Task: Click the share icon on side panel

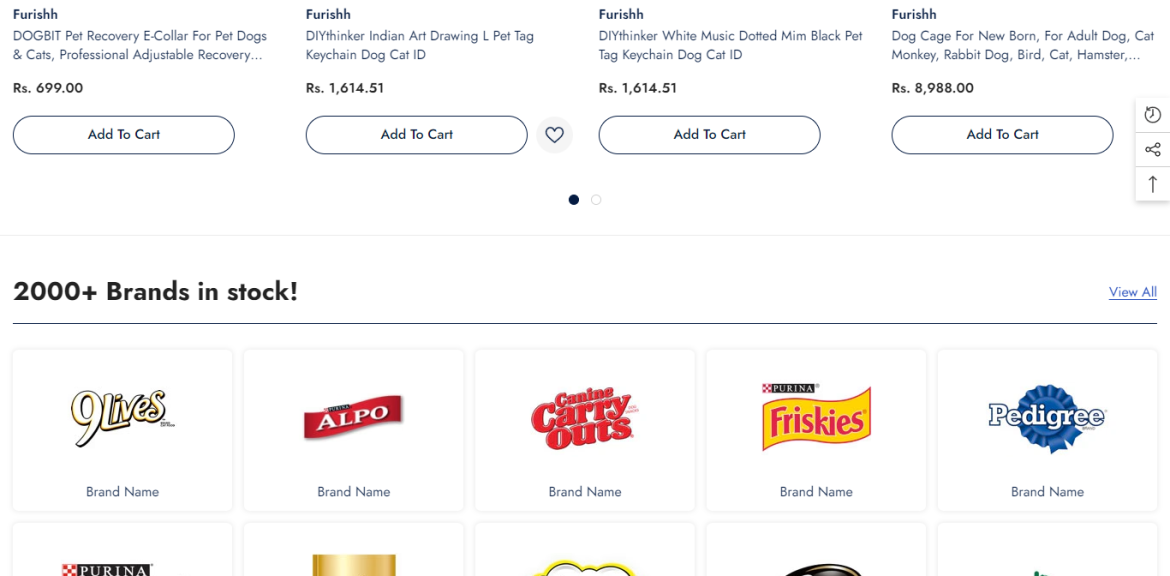Action: click(x=1153, y=149)
